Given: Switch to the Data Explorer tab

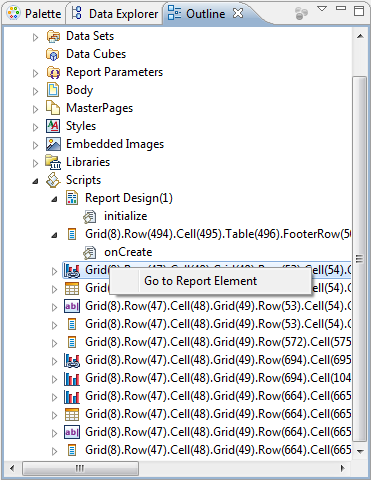Looking at the screenshot, I should tap(114, 14).
